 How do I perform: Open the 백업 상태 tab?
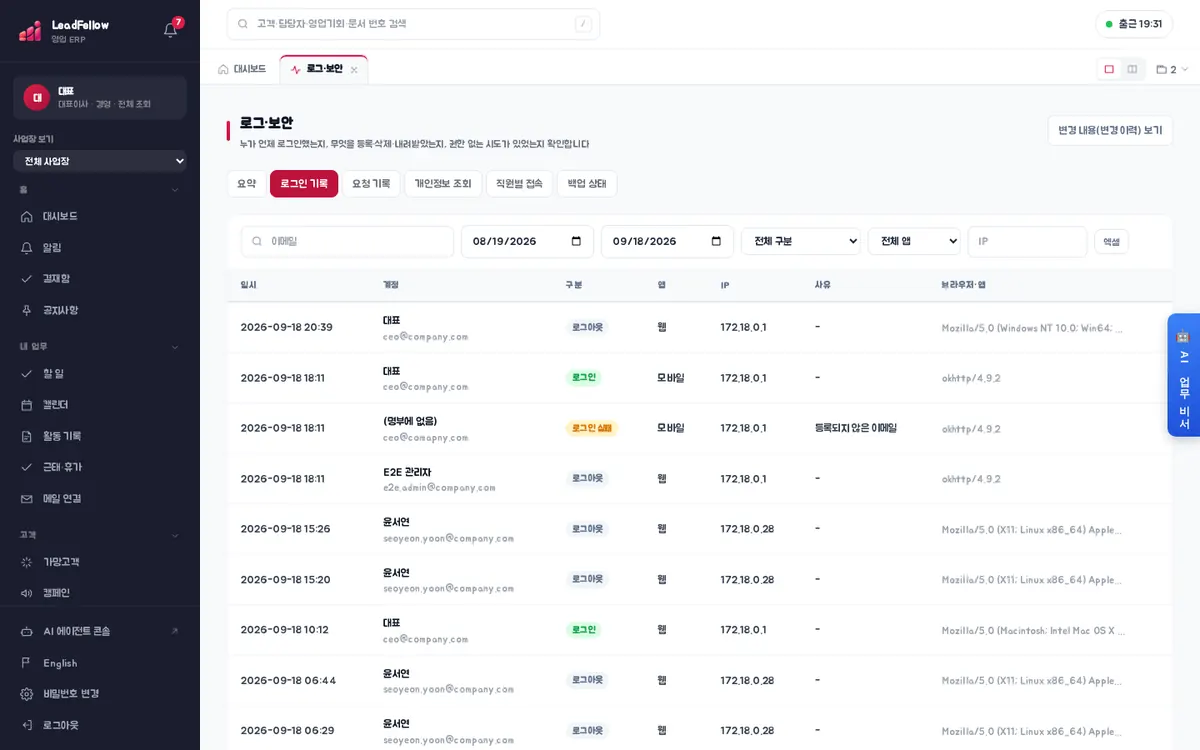click(587, 184)
